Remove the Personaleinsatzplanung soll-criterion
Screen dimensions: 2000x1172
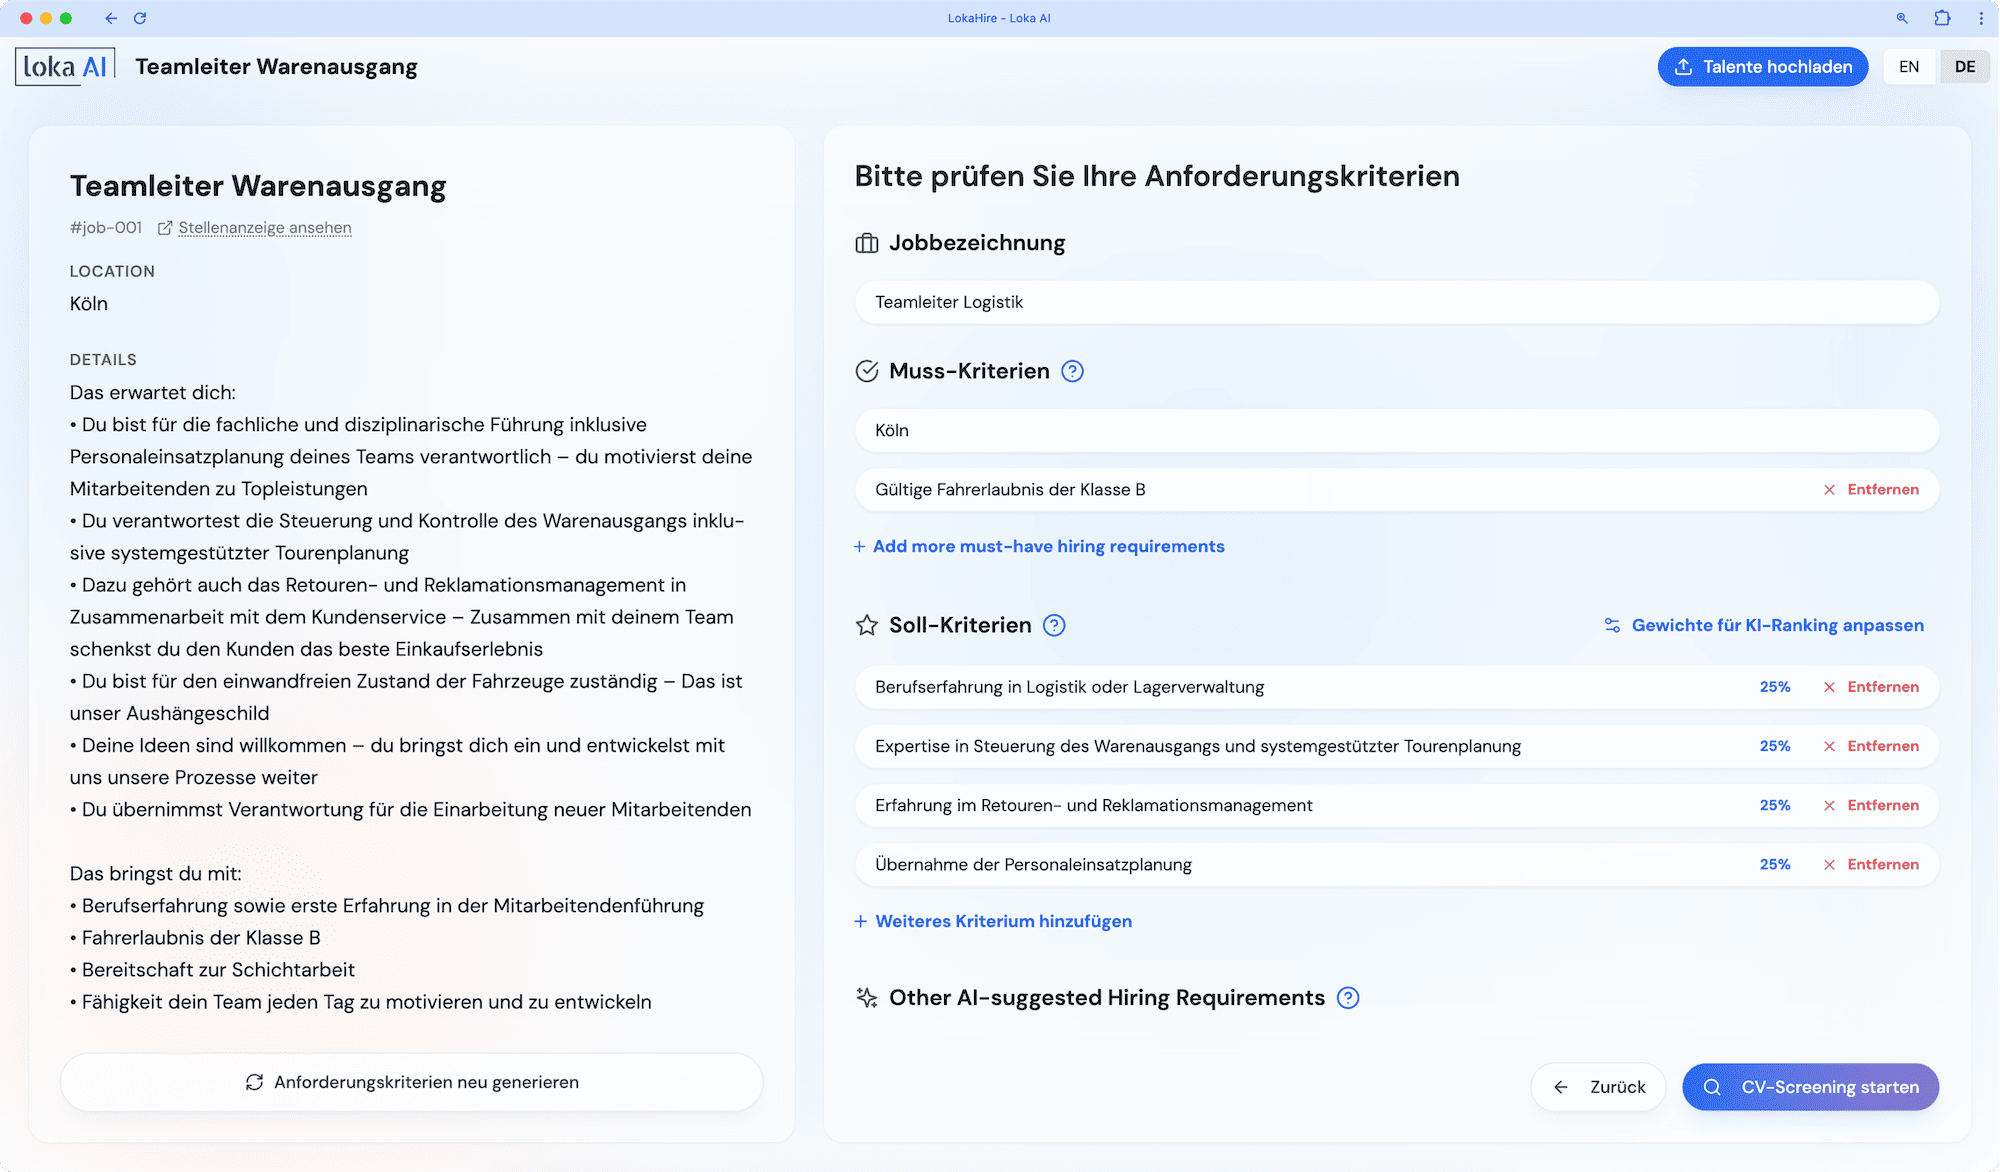coord(1881,864)
